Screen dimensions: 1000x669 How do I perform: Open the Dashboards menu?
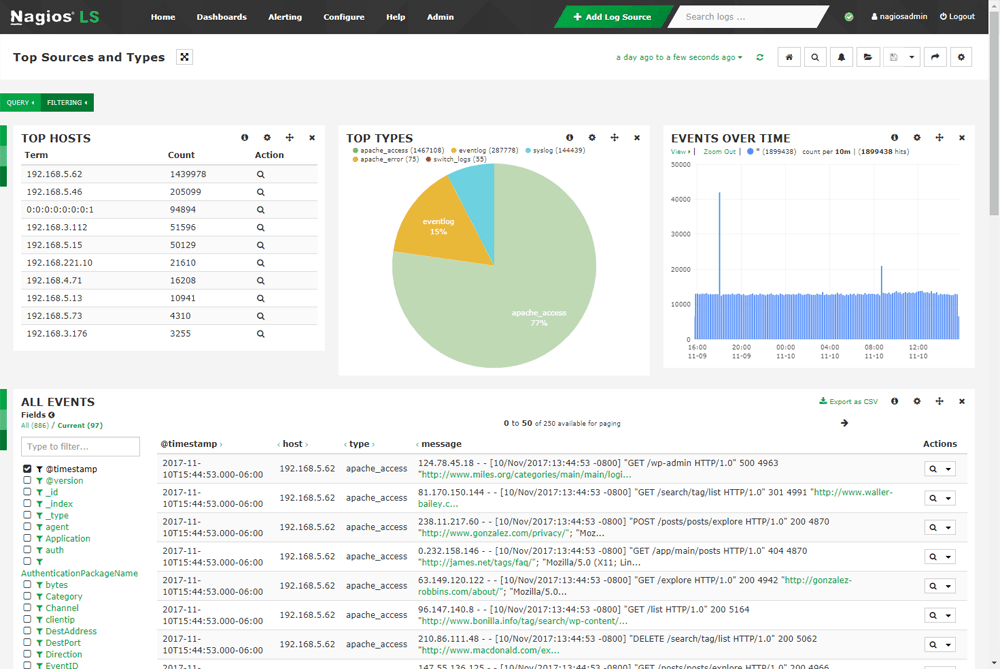[x=221, y=16]
